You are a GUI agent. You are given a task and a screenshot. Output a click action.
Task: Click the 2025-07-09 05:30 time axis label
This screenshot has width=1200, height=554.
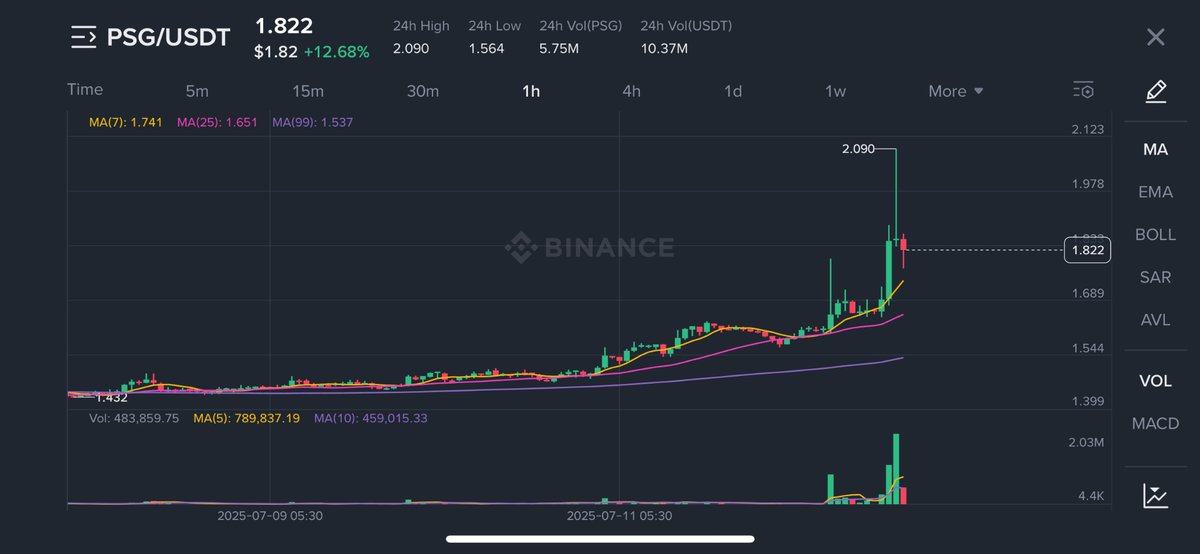pyautogui.click(x=270, y=516)
